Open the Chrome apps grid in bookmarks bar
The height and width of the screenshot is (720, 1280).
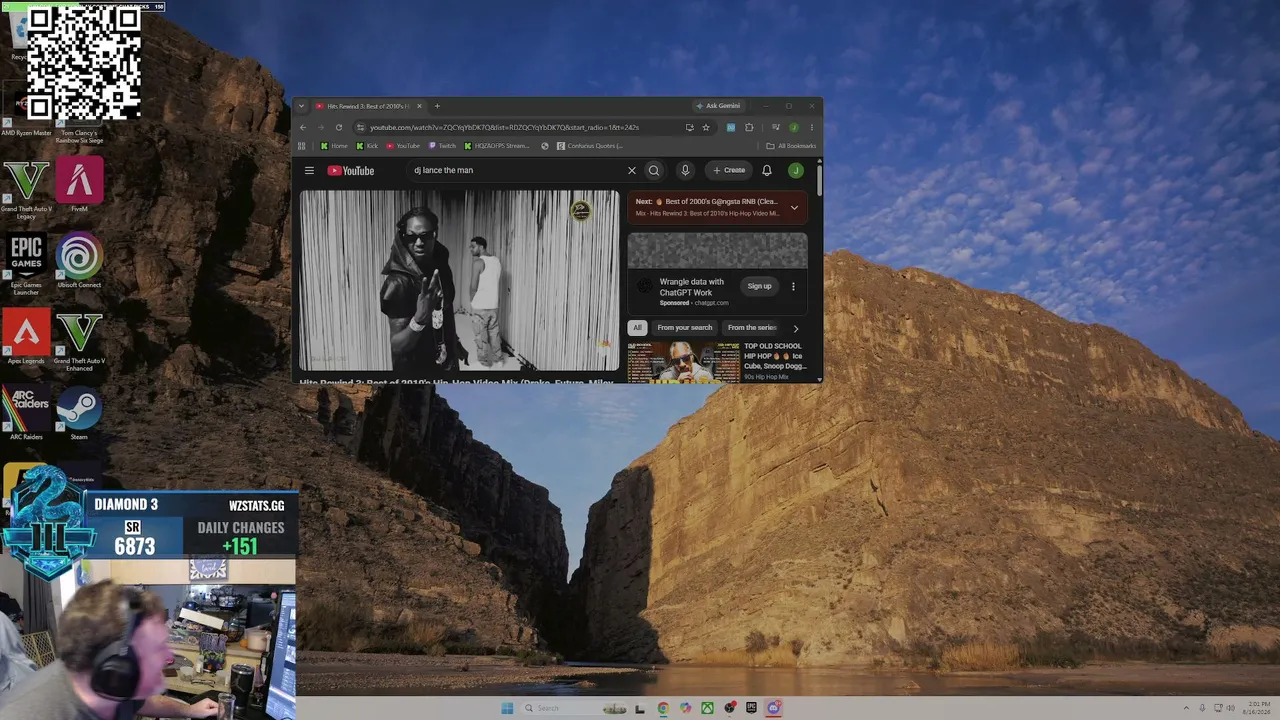(302, 146)
